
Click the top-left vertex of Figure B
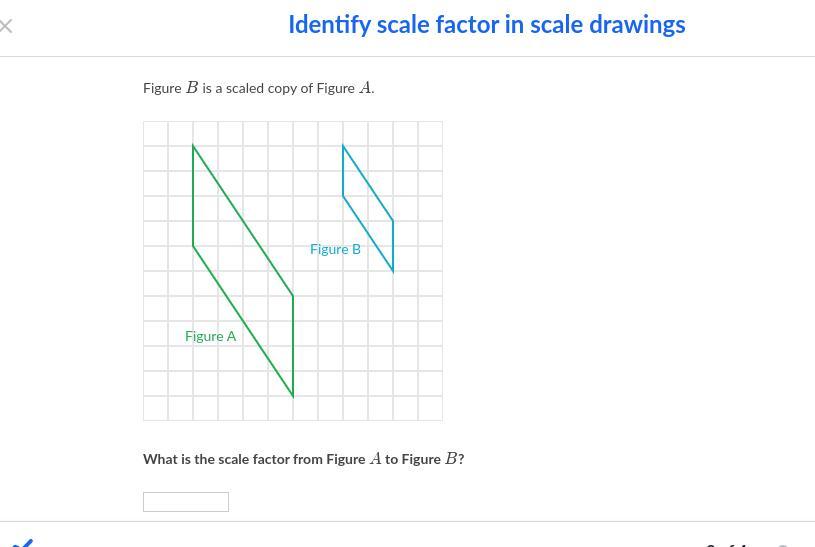[343, 146]
